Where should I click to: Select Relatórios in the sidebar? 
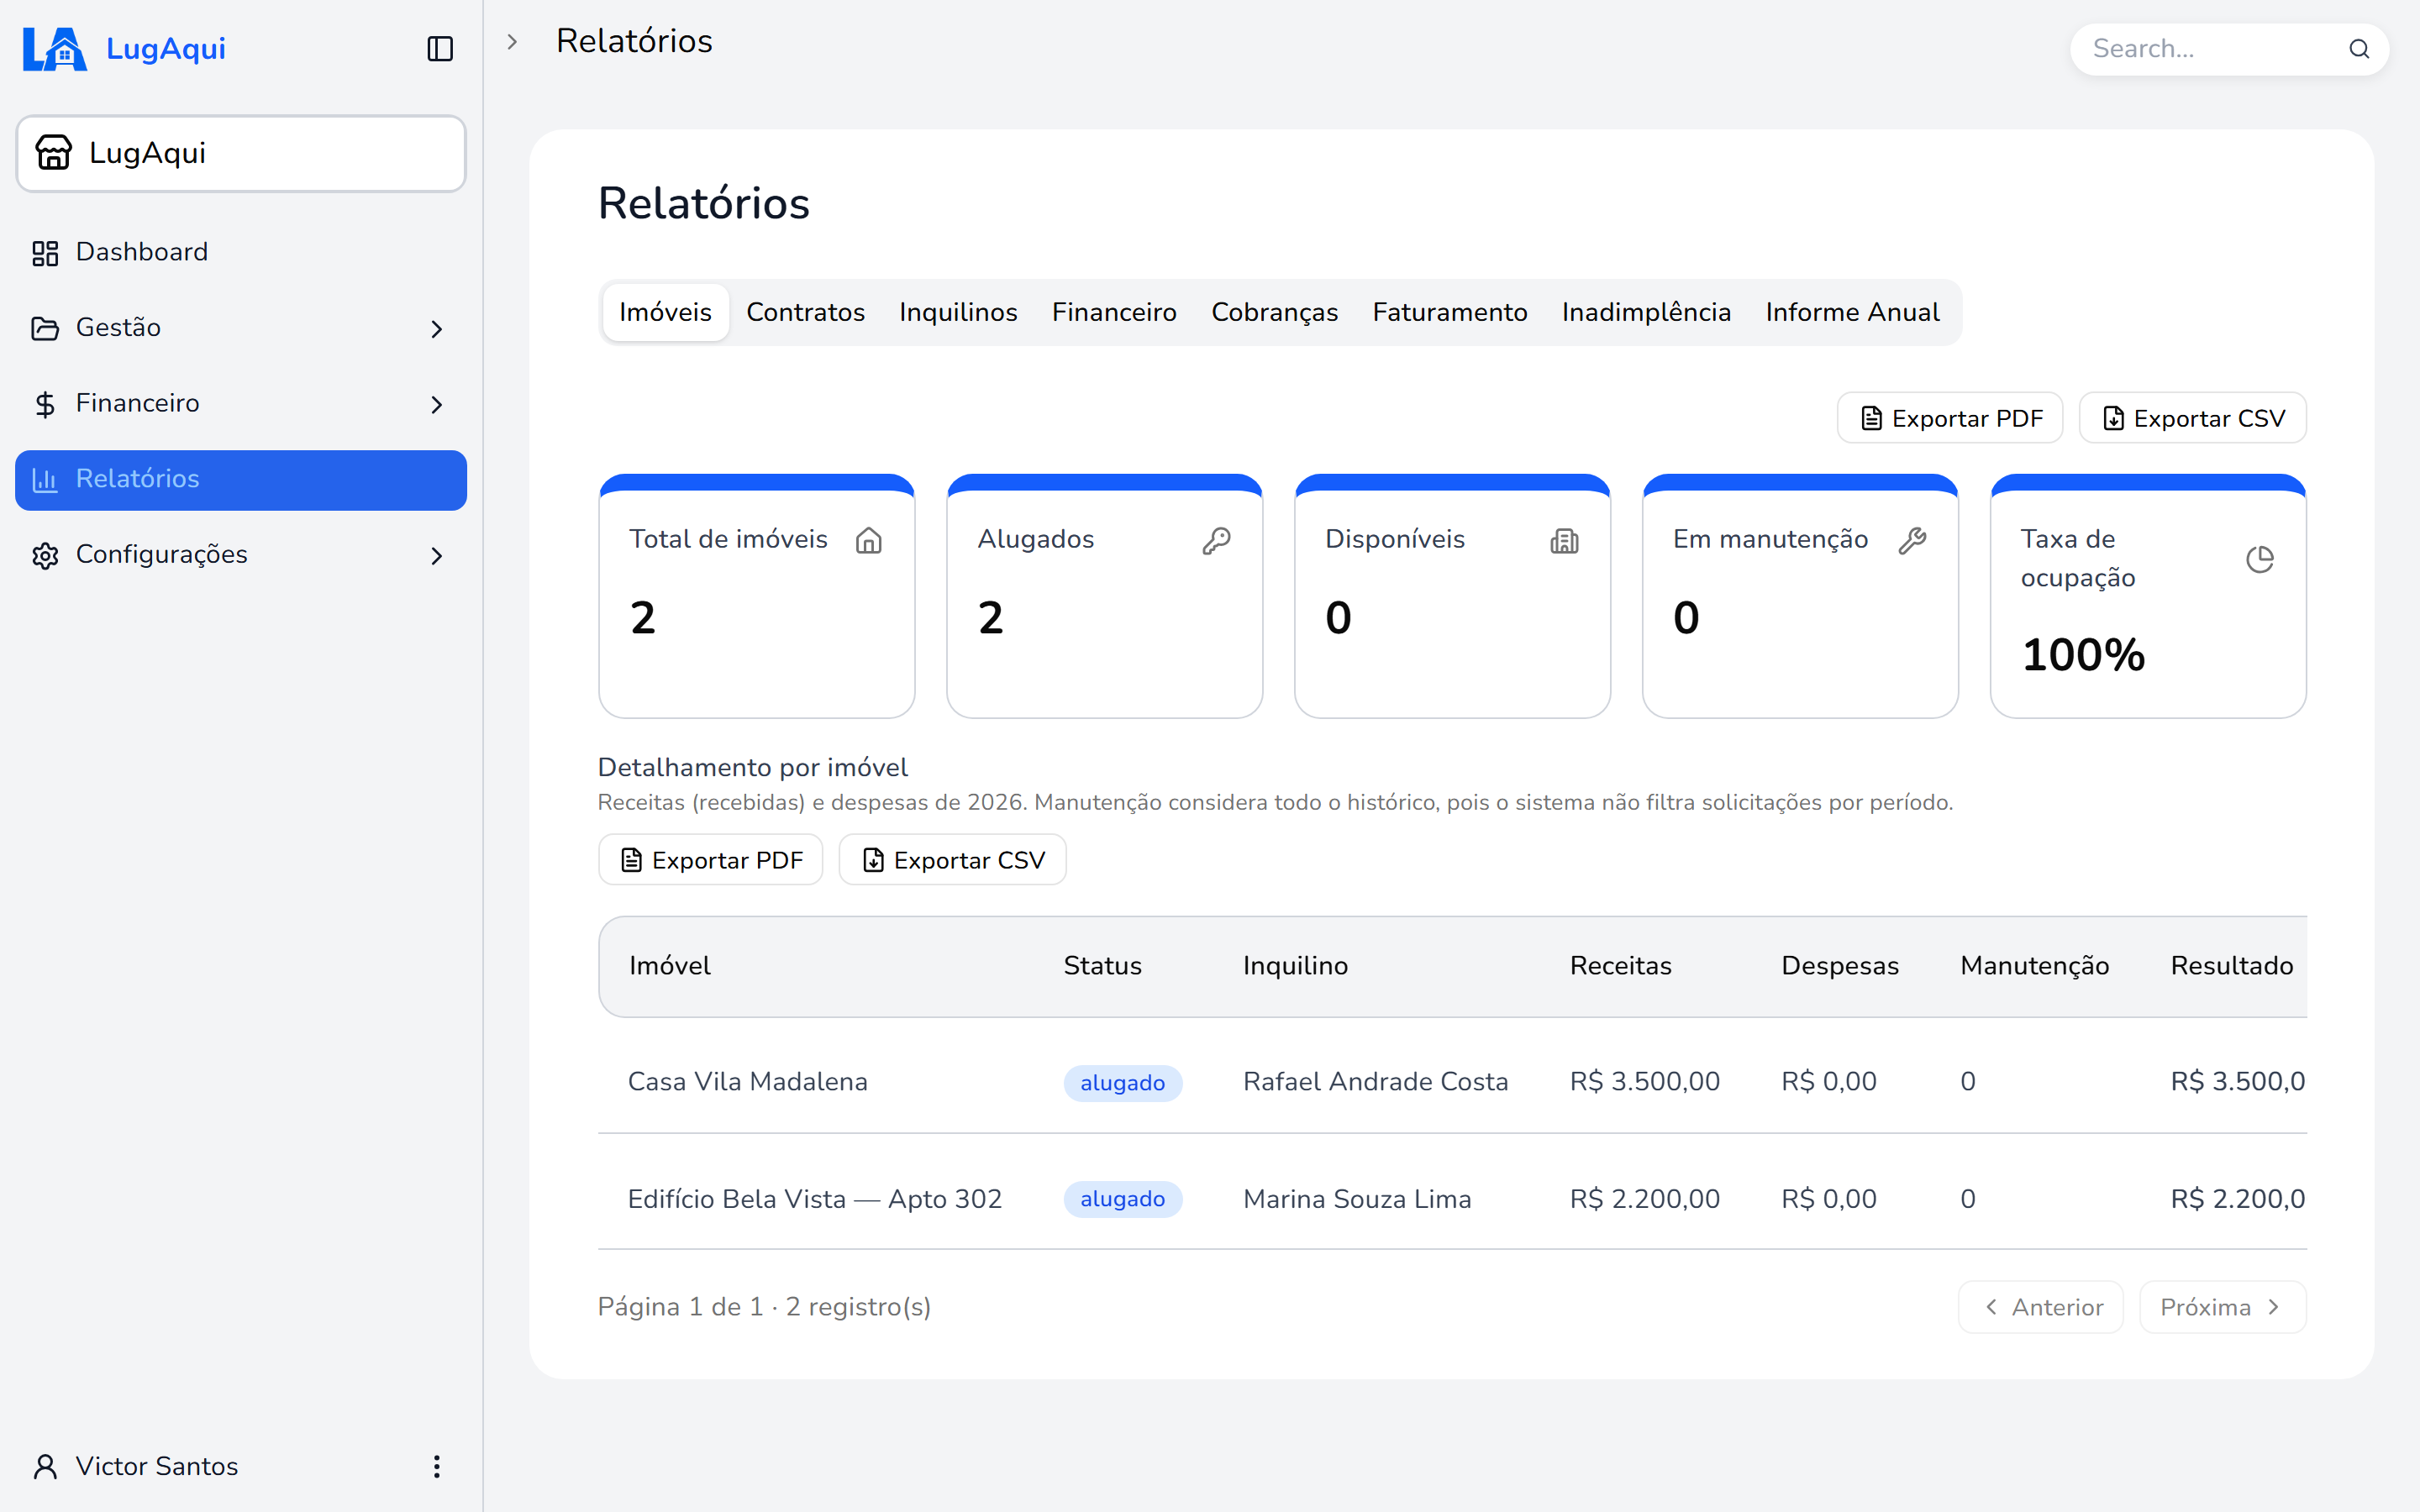coord(241,479)
